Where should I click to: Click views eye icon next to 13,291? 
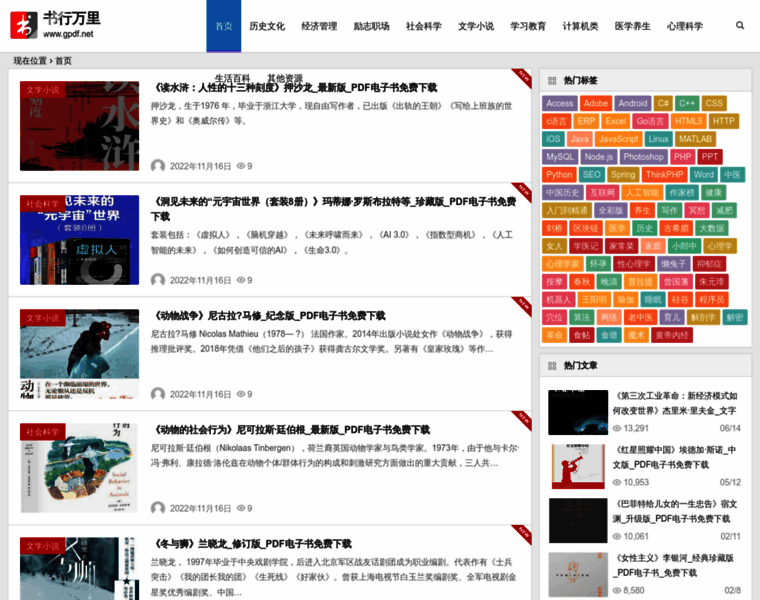(617, 428)
